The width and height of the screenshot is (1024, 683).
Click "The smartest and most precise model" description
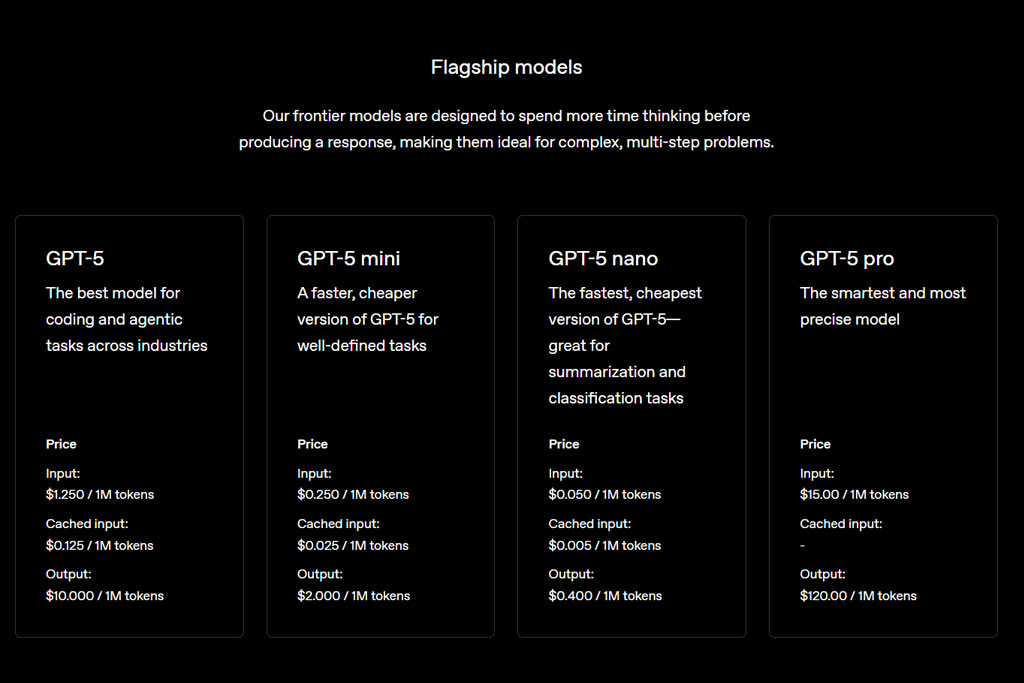coord(883,306)
